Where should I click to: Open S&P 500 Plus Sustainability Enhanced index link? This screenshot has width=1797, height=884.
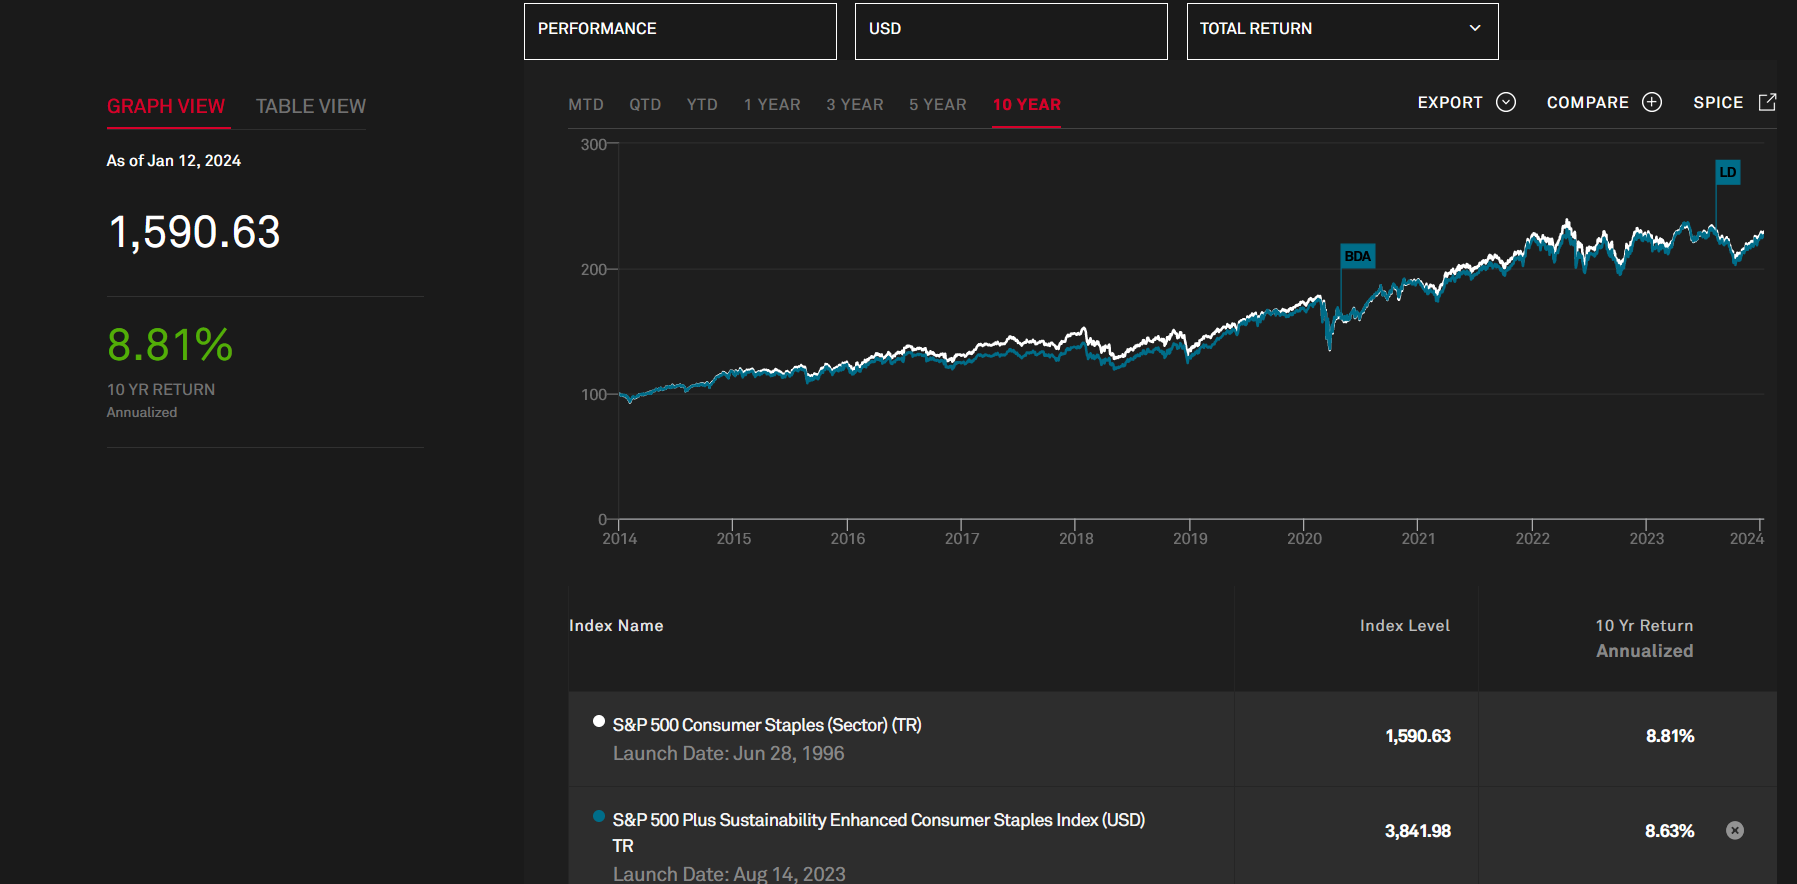tap(878, 820)
